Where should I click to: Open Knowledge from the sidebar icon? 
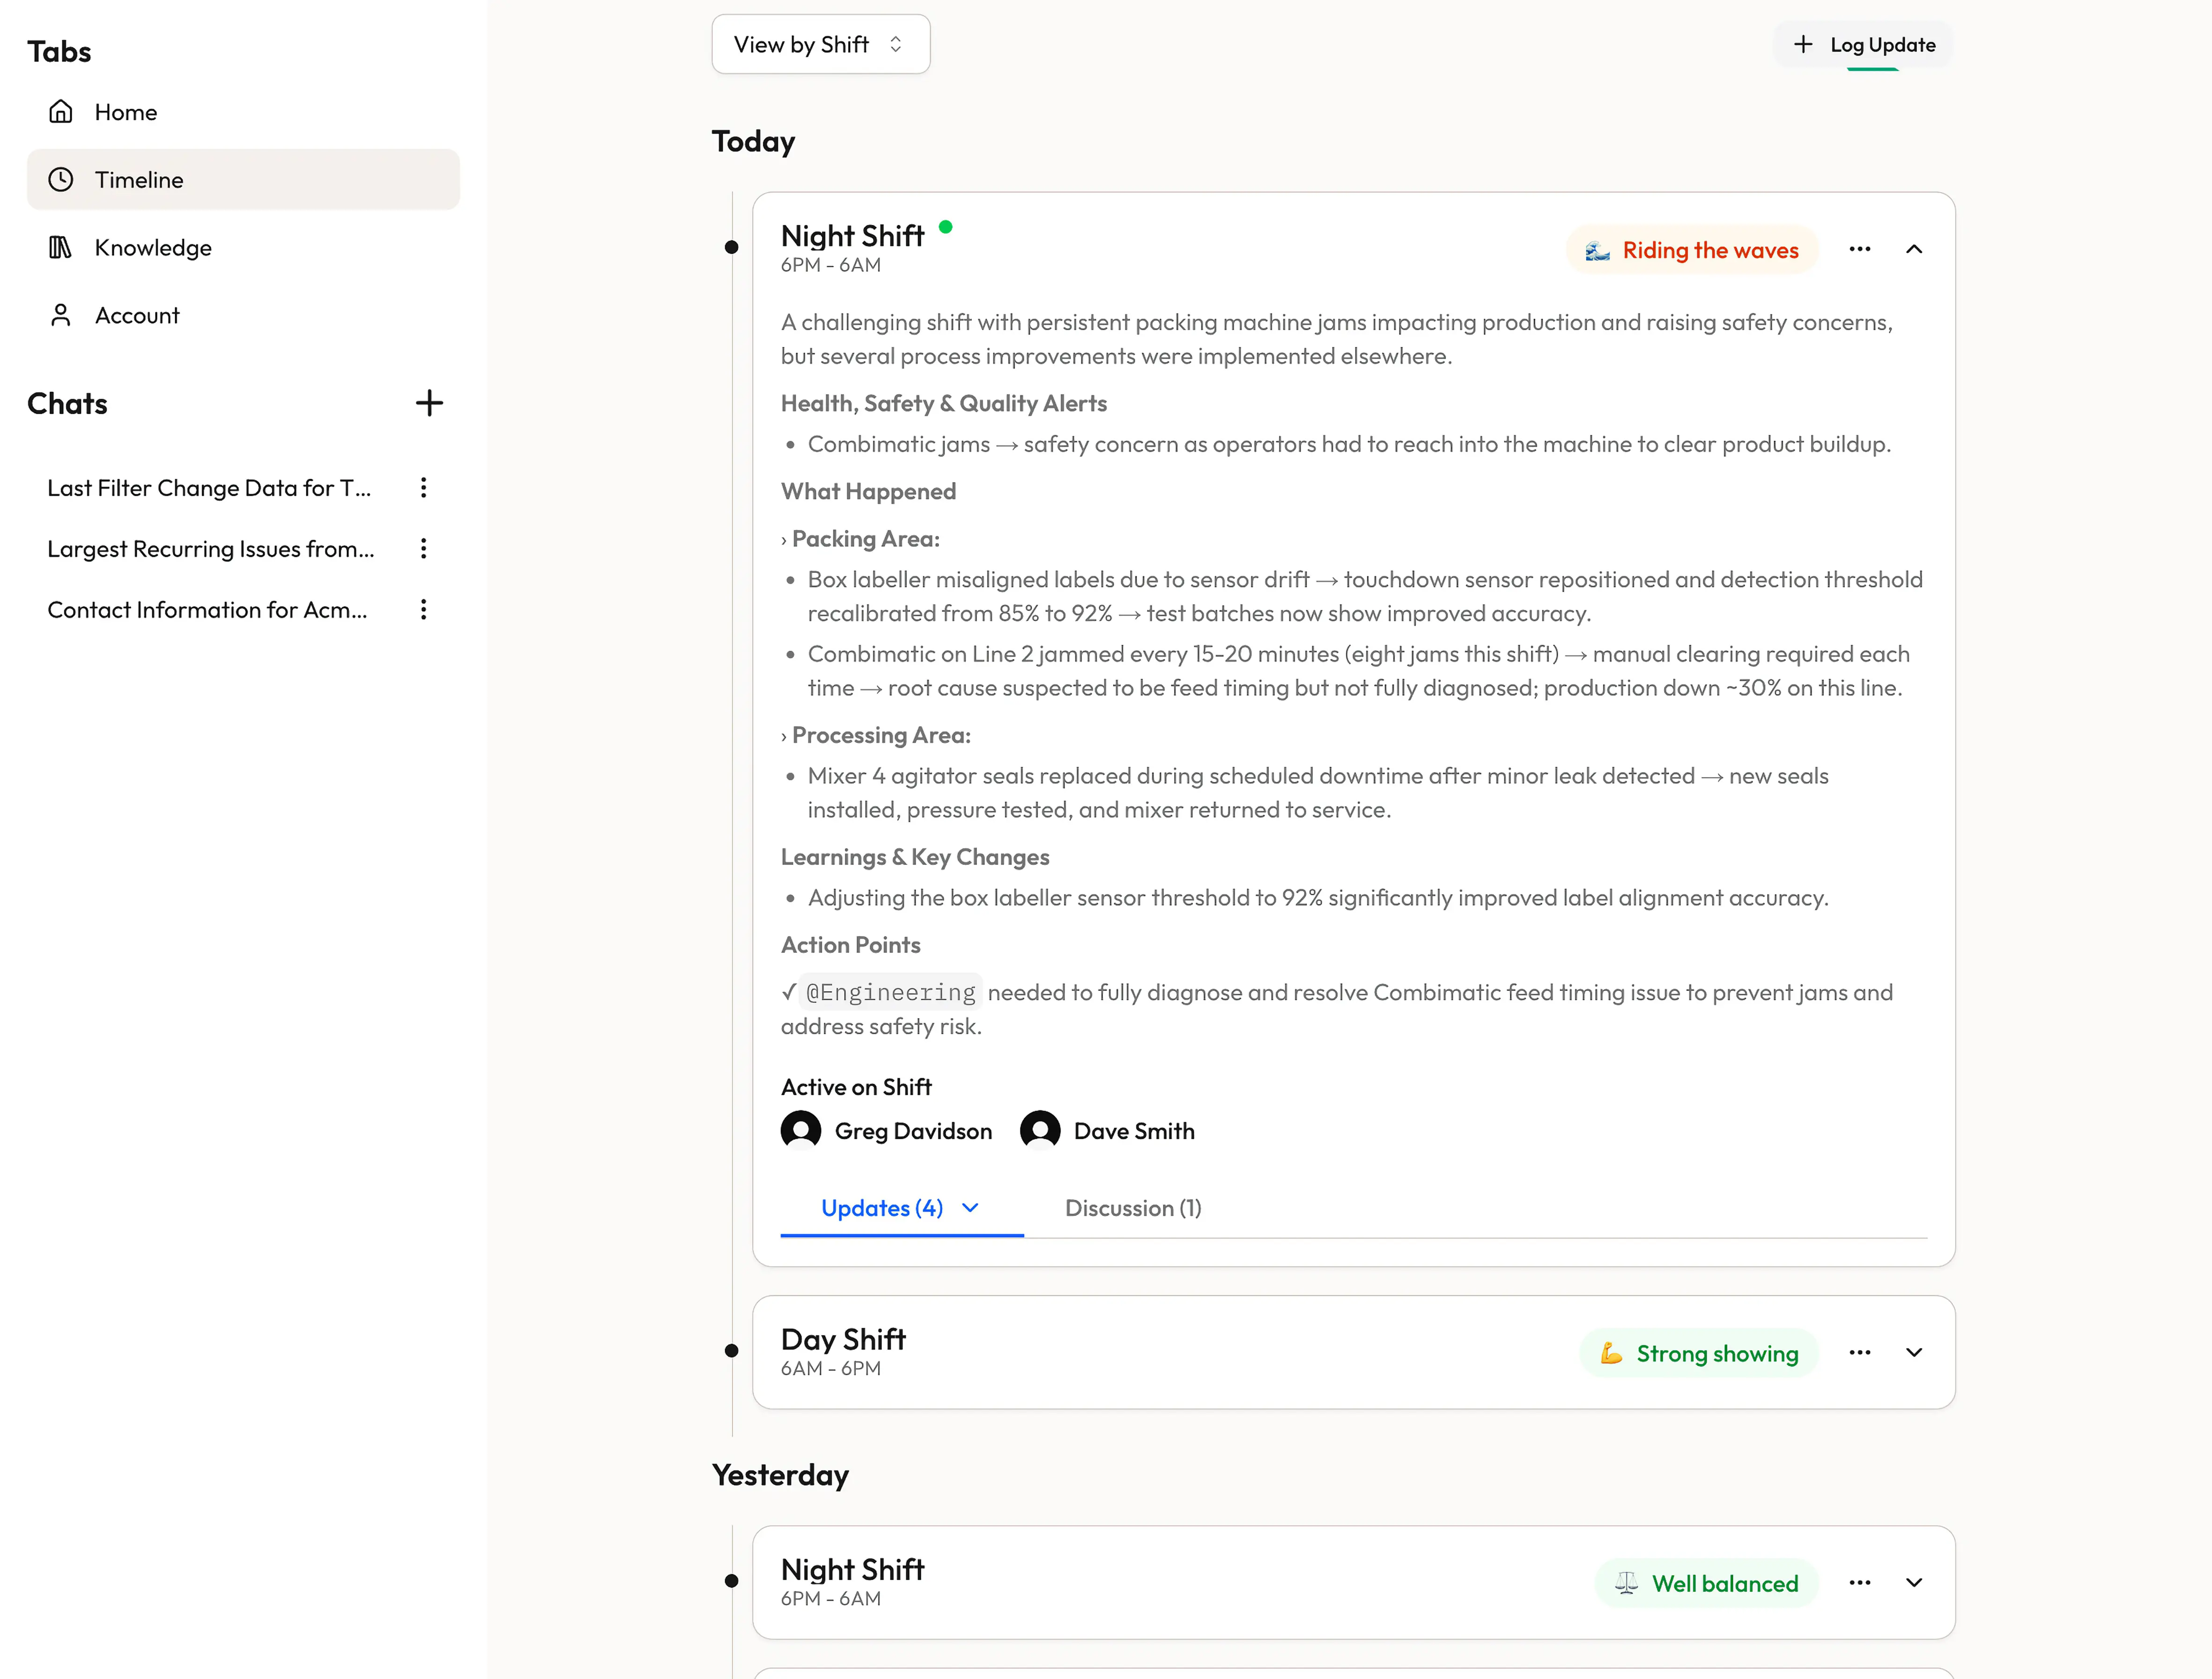[x=61, y=247]
